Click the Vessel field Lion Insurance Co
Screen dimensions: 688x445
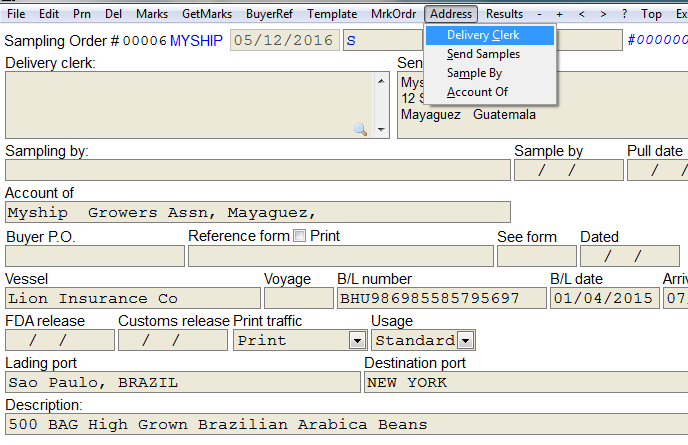[x=133, y=298]
